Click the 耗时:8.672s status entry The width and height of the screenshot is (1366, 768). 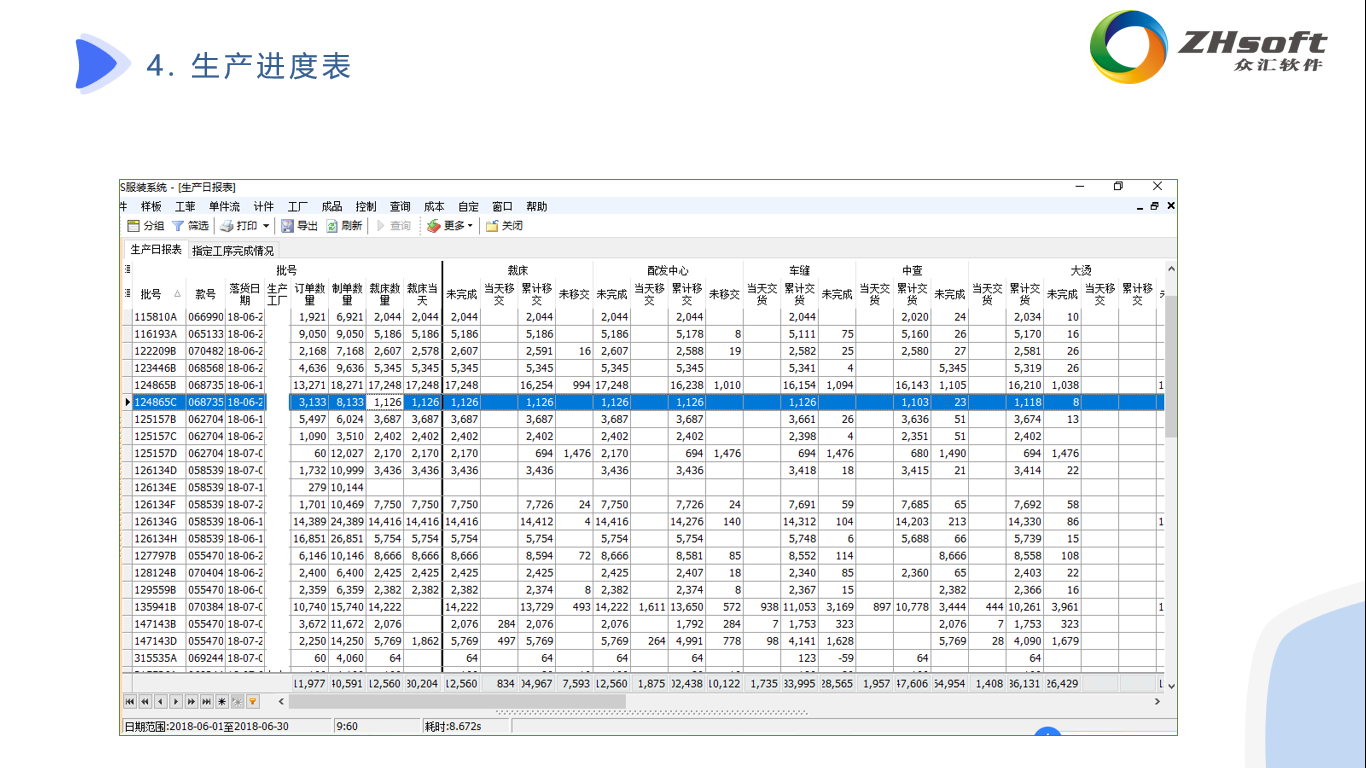click(x=453, y=726)
